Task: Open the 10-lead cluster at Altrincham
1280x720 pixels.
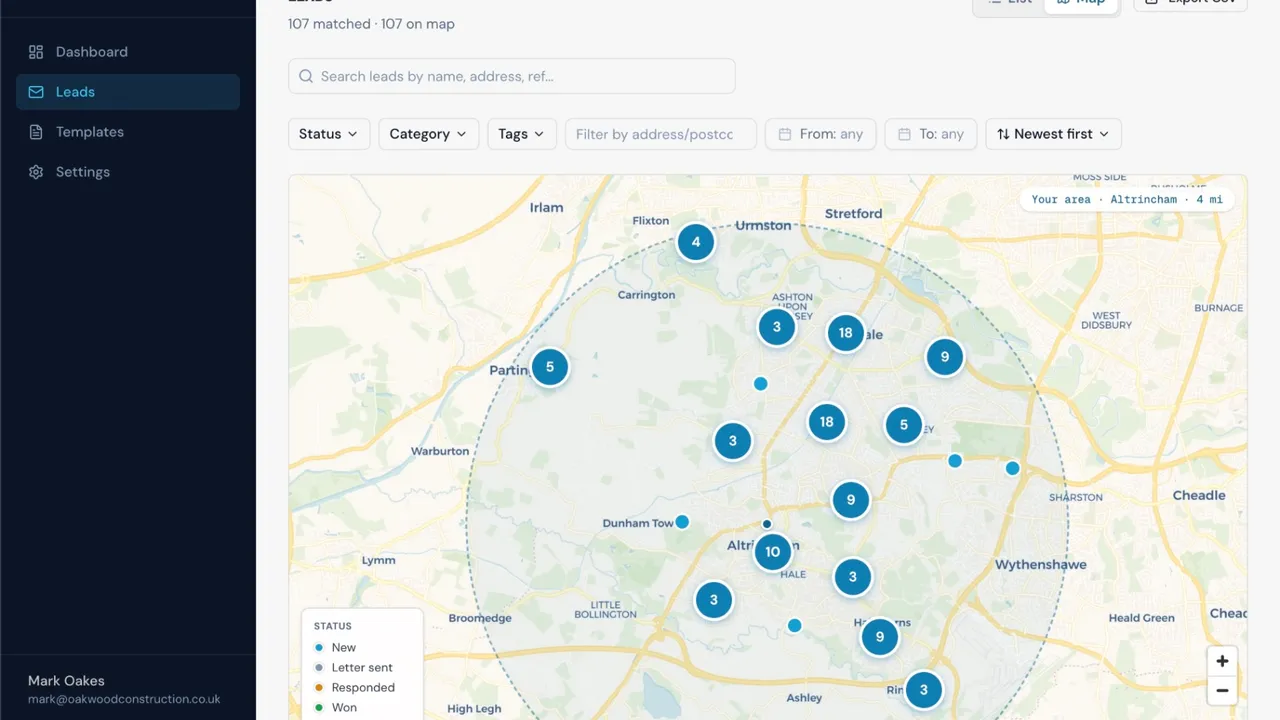Action: coord(772,552)
